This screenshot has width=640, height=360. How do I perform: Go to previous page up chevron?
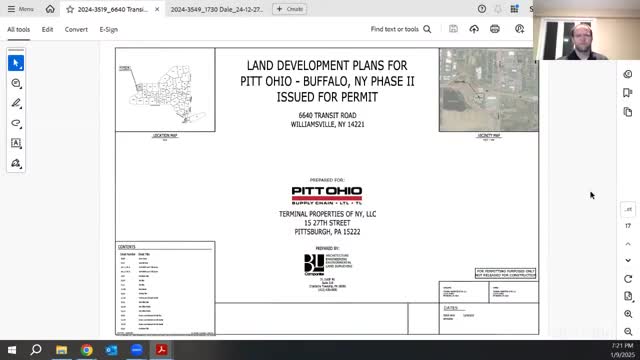click(x=628, y=244)
